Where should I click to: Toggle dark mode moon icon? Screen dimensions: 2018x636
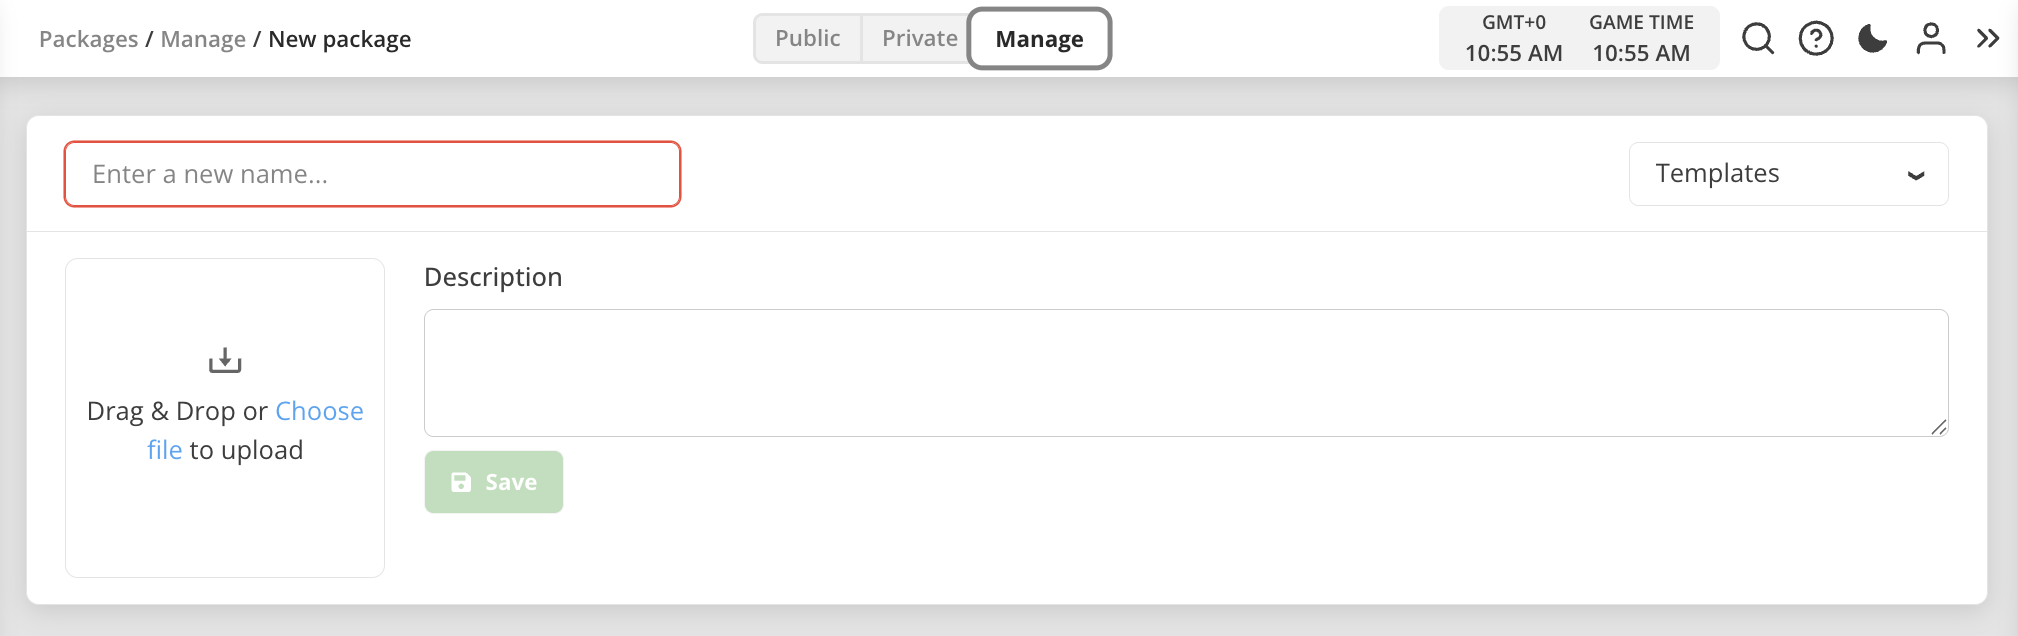click(x=1872, y=39)
